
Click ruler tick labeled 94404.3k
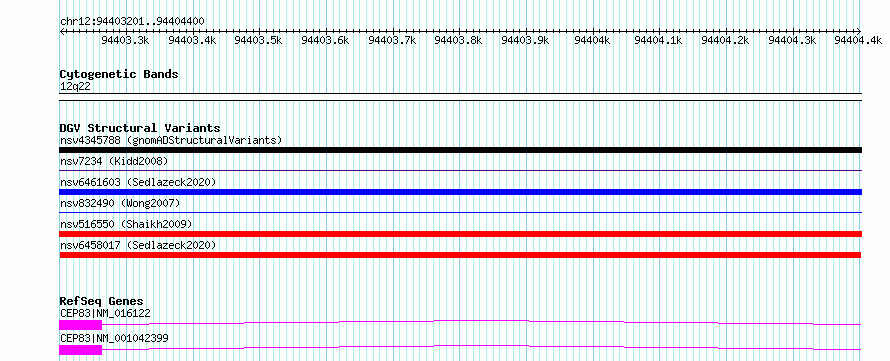[792, 40]
